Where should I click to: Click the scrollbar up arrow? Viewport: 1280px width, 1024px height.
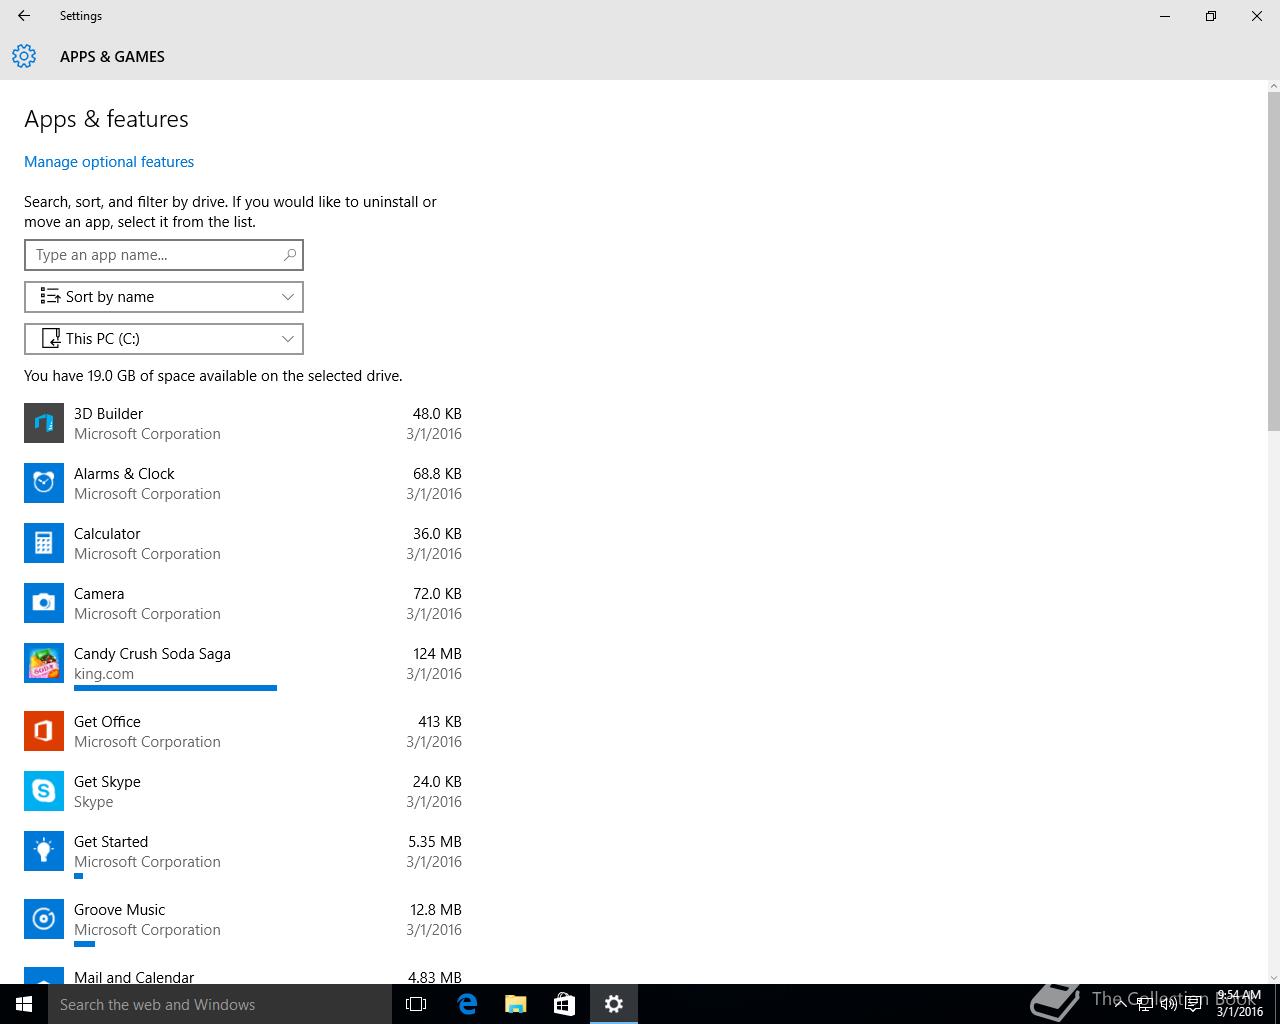coord(1273,87)
